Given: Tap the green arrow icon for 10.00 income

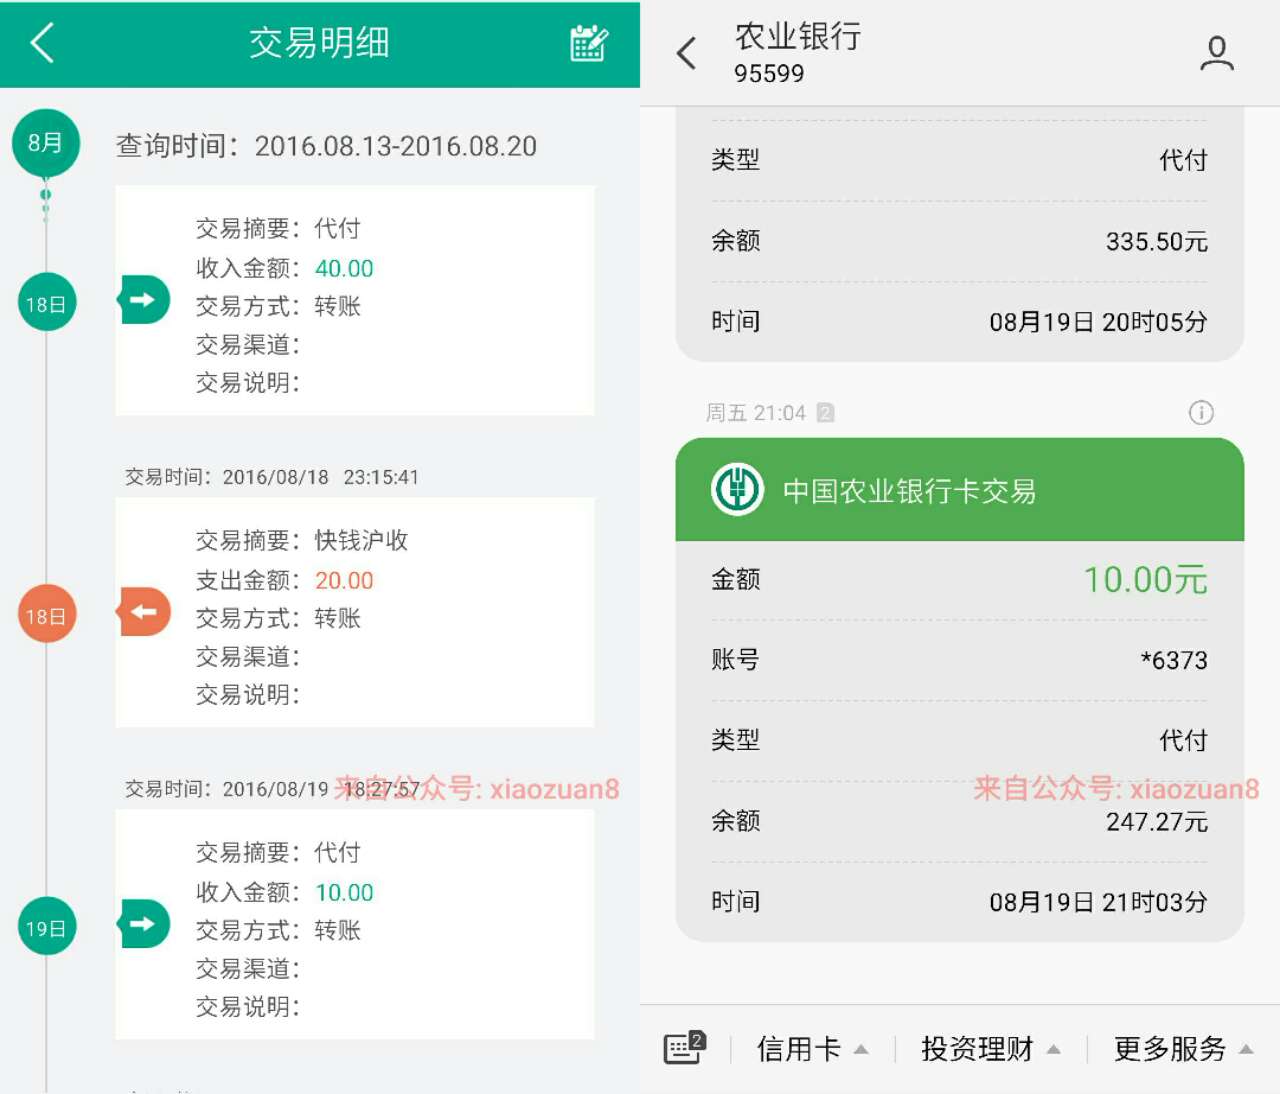Looking at the screenshot, I should click(x=144, y=923).
